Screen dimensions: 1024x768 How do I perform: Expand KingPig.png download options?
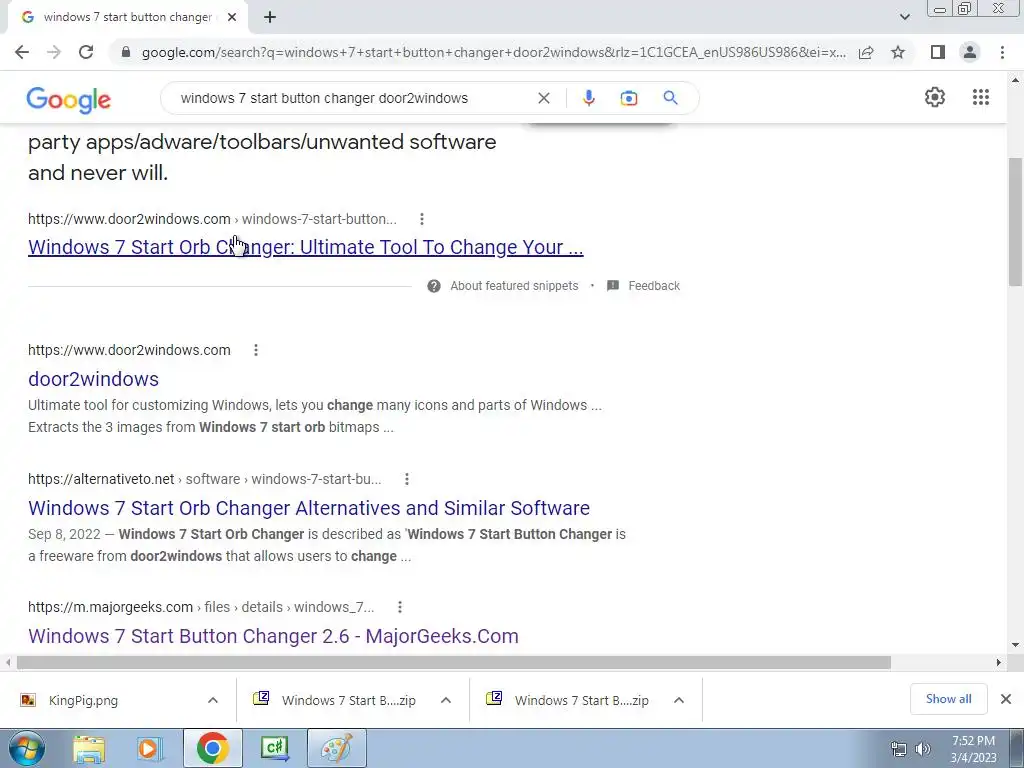pyautogui.click(x=213, y=700)
